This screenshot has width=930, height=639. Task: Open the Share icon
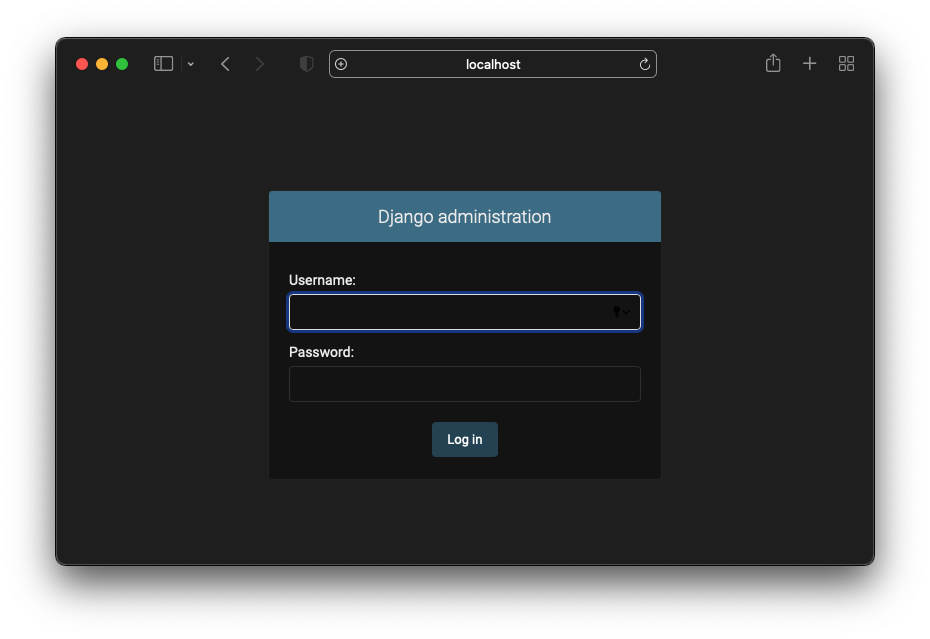click(773, 63)
